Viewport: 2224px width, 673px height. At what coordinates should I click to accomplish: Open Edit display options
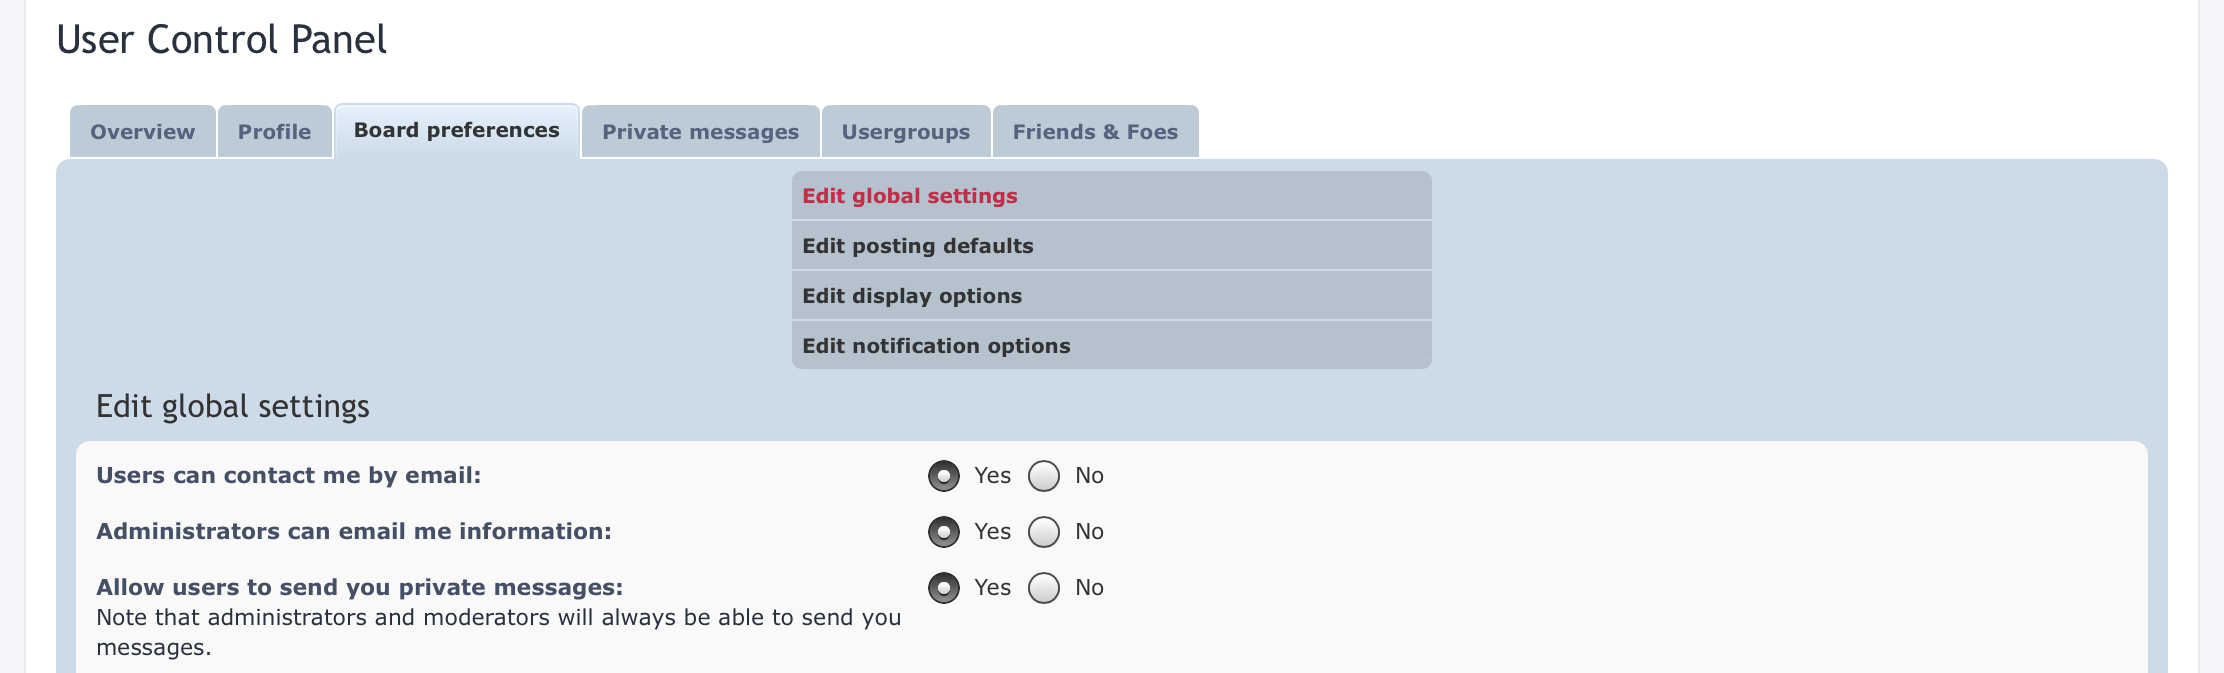(911, 296)
